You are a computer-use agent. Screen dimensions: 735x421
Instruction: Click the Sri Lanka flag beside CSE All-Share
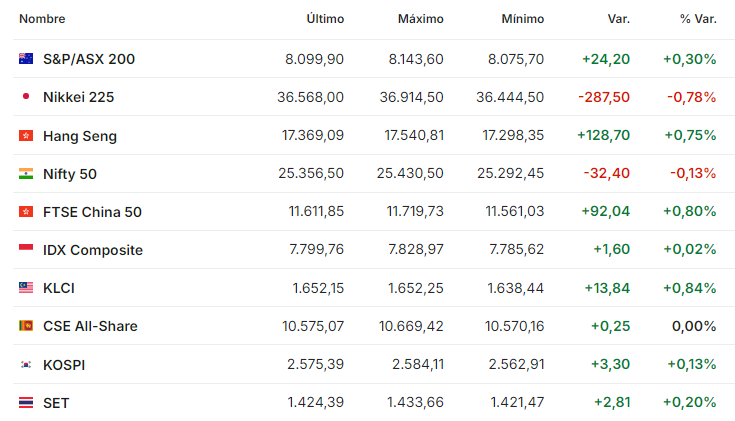point(26,325)
